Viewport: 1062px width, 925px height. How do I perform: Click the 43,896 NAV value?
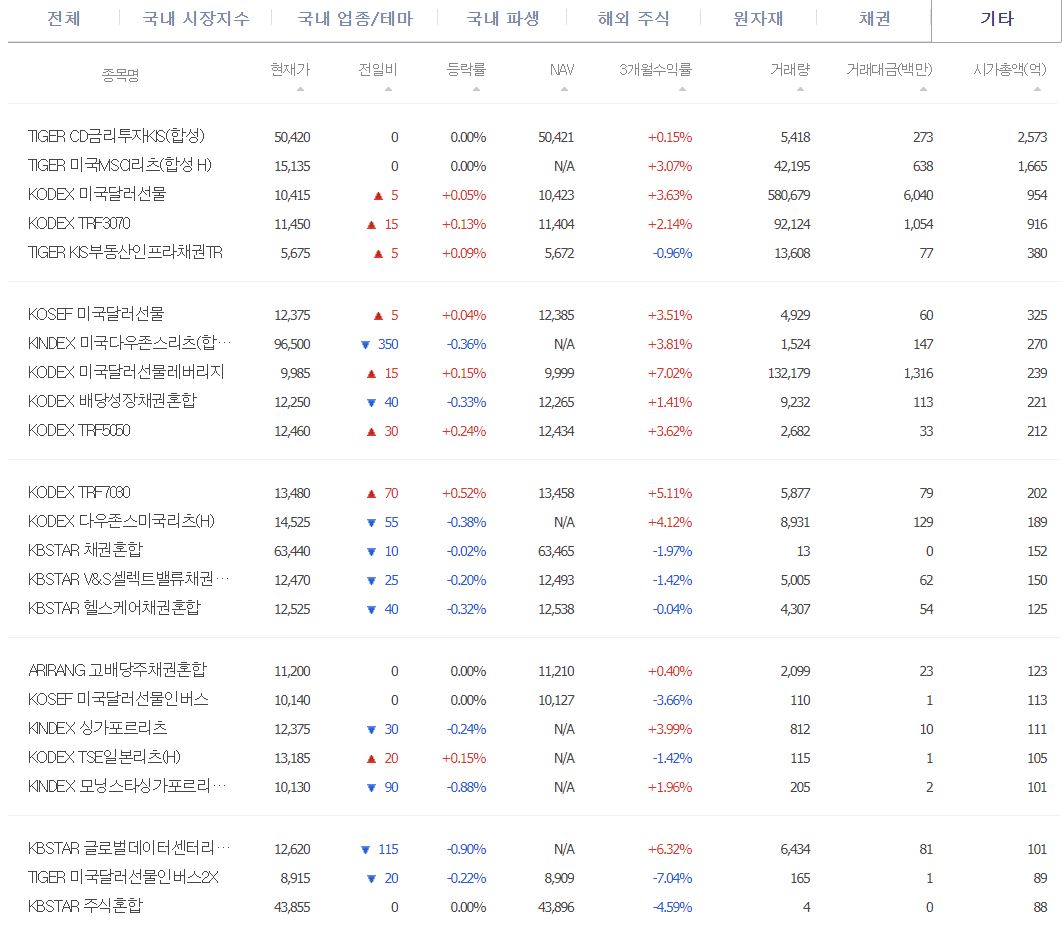tap(556, 908)
